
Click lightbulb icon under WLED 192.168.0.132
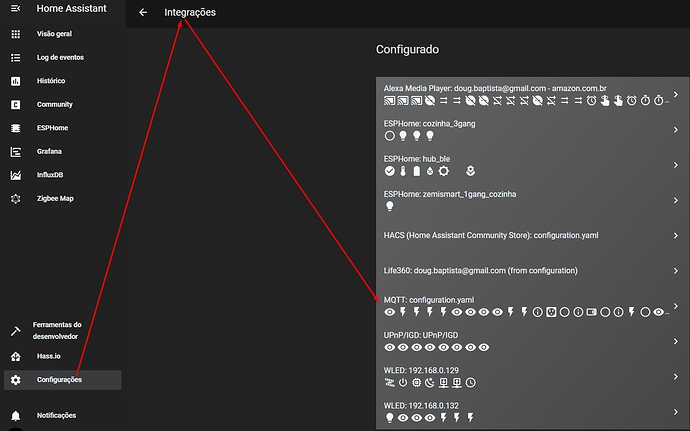(389, 418)
